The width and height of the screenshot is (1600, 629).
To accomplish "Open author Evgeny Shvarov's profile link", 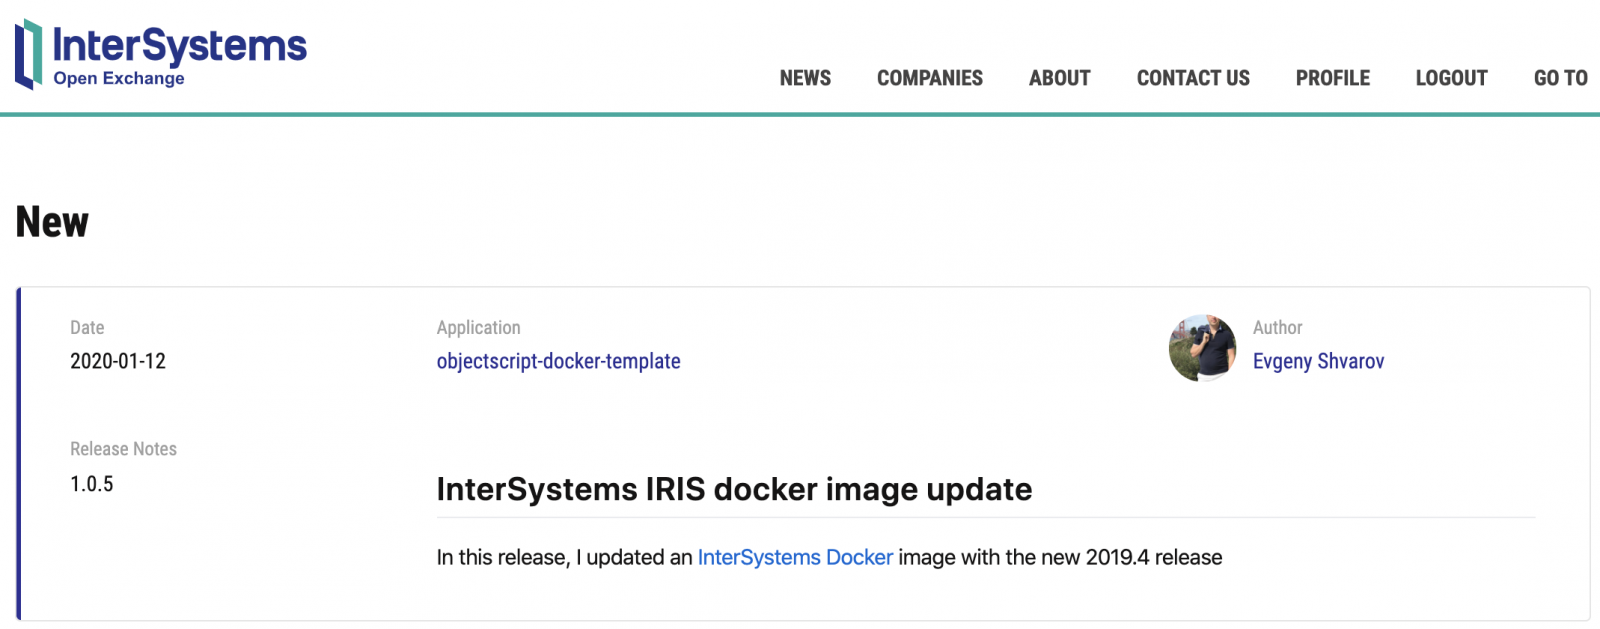I will (1319, 361).
